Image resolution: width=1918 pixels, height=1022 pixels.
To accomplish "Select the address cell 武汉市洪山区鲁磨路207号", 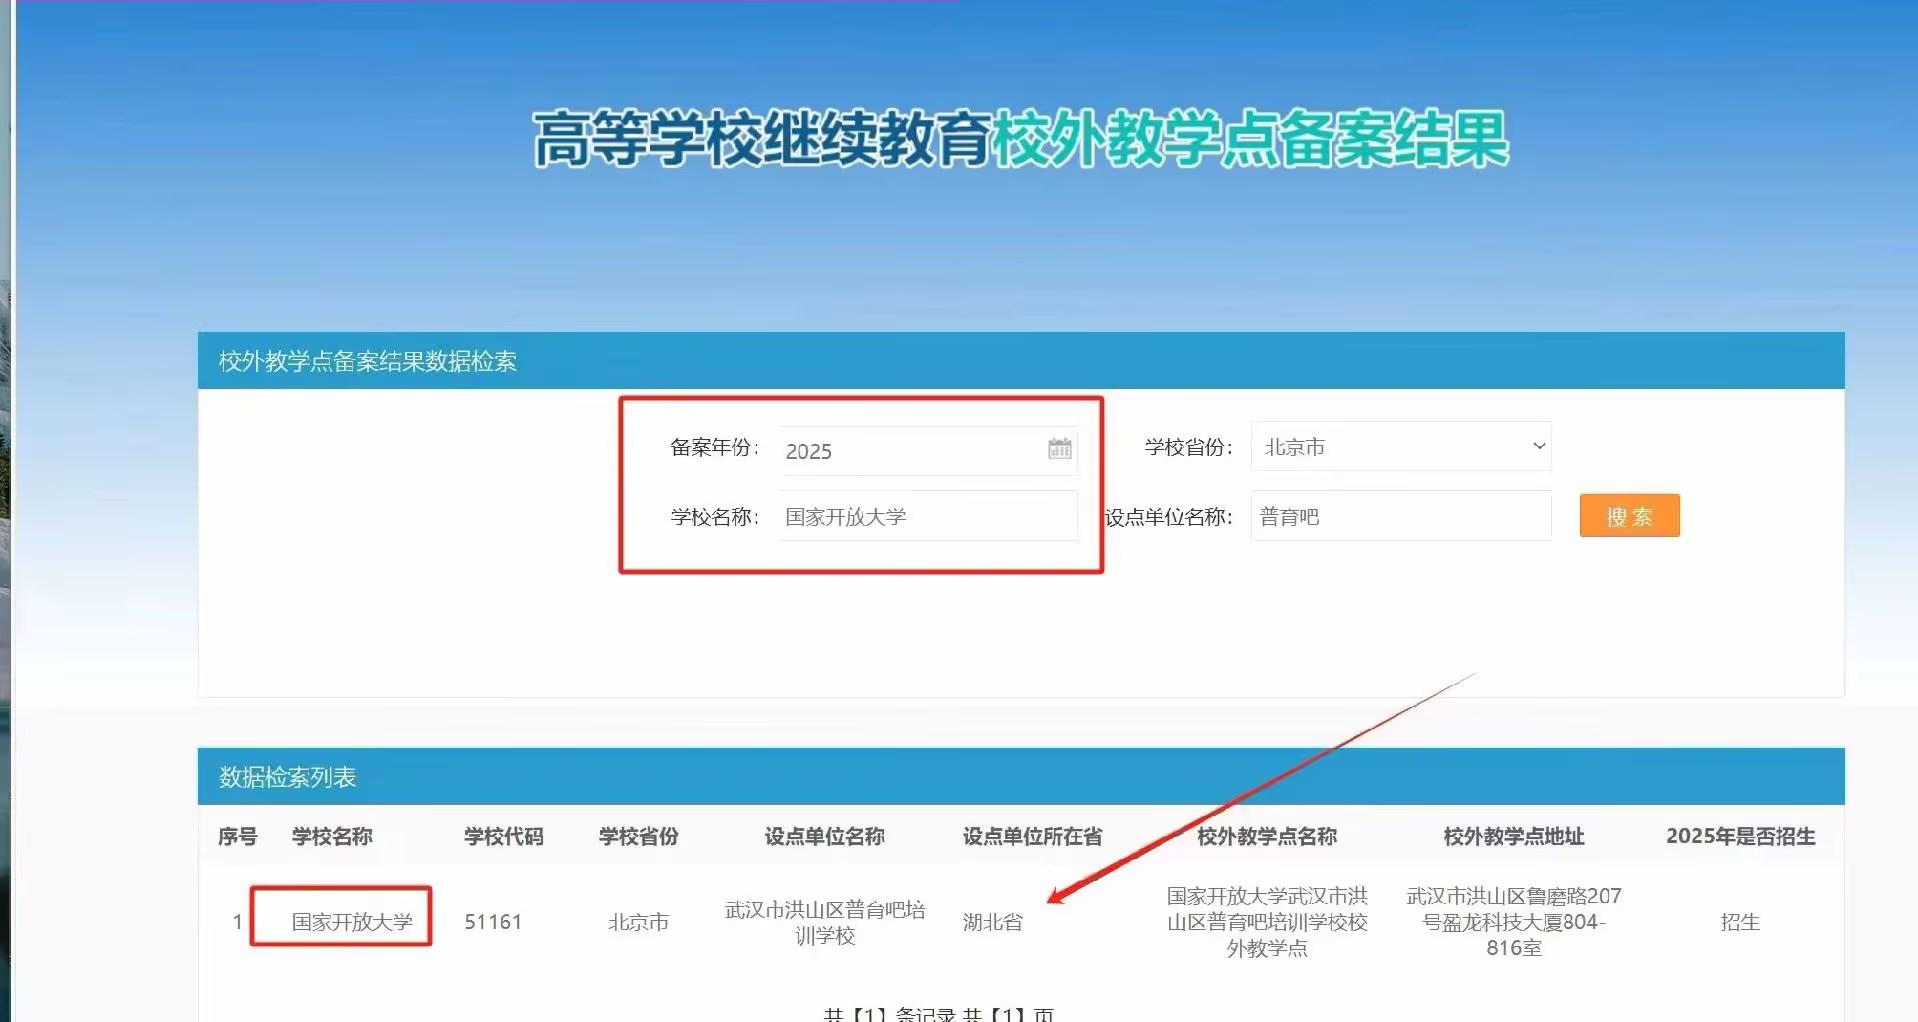I will [x=1514, y=922].
